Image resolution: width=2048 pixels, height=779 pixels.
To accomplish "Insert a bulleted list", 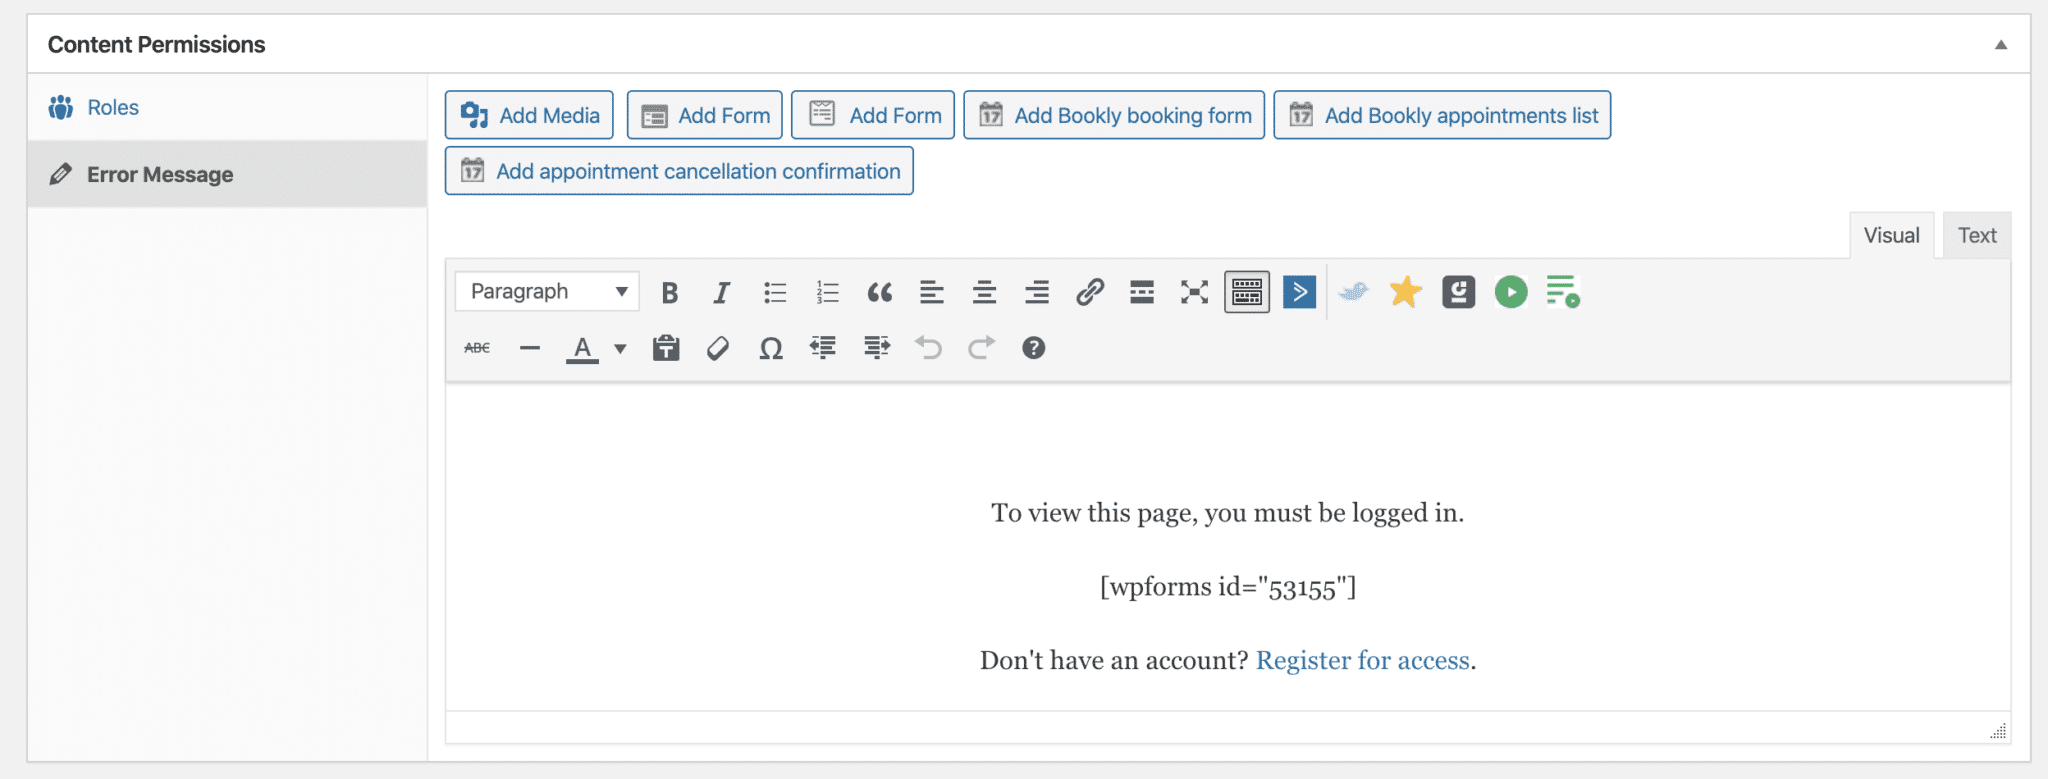I will tap(775, 292).
